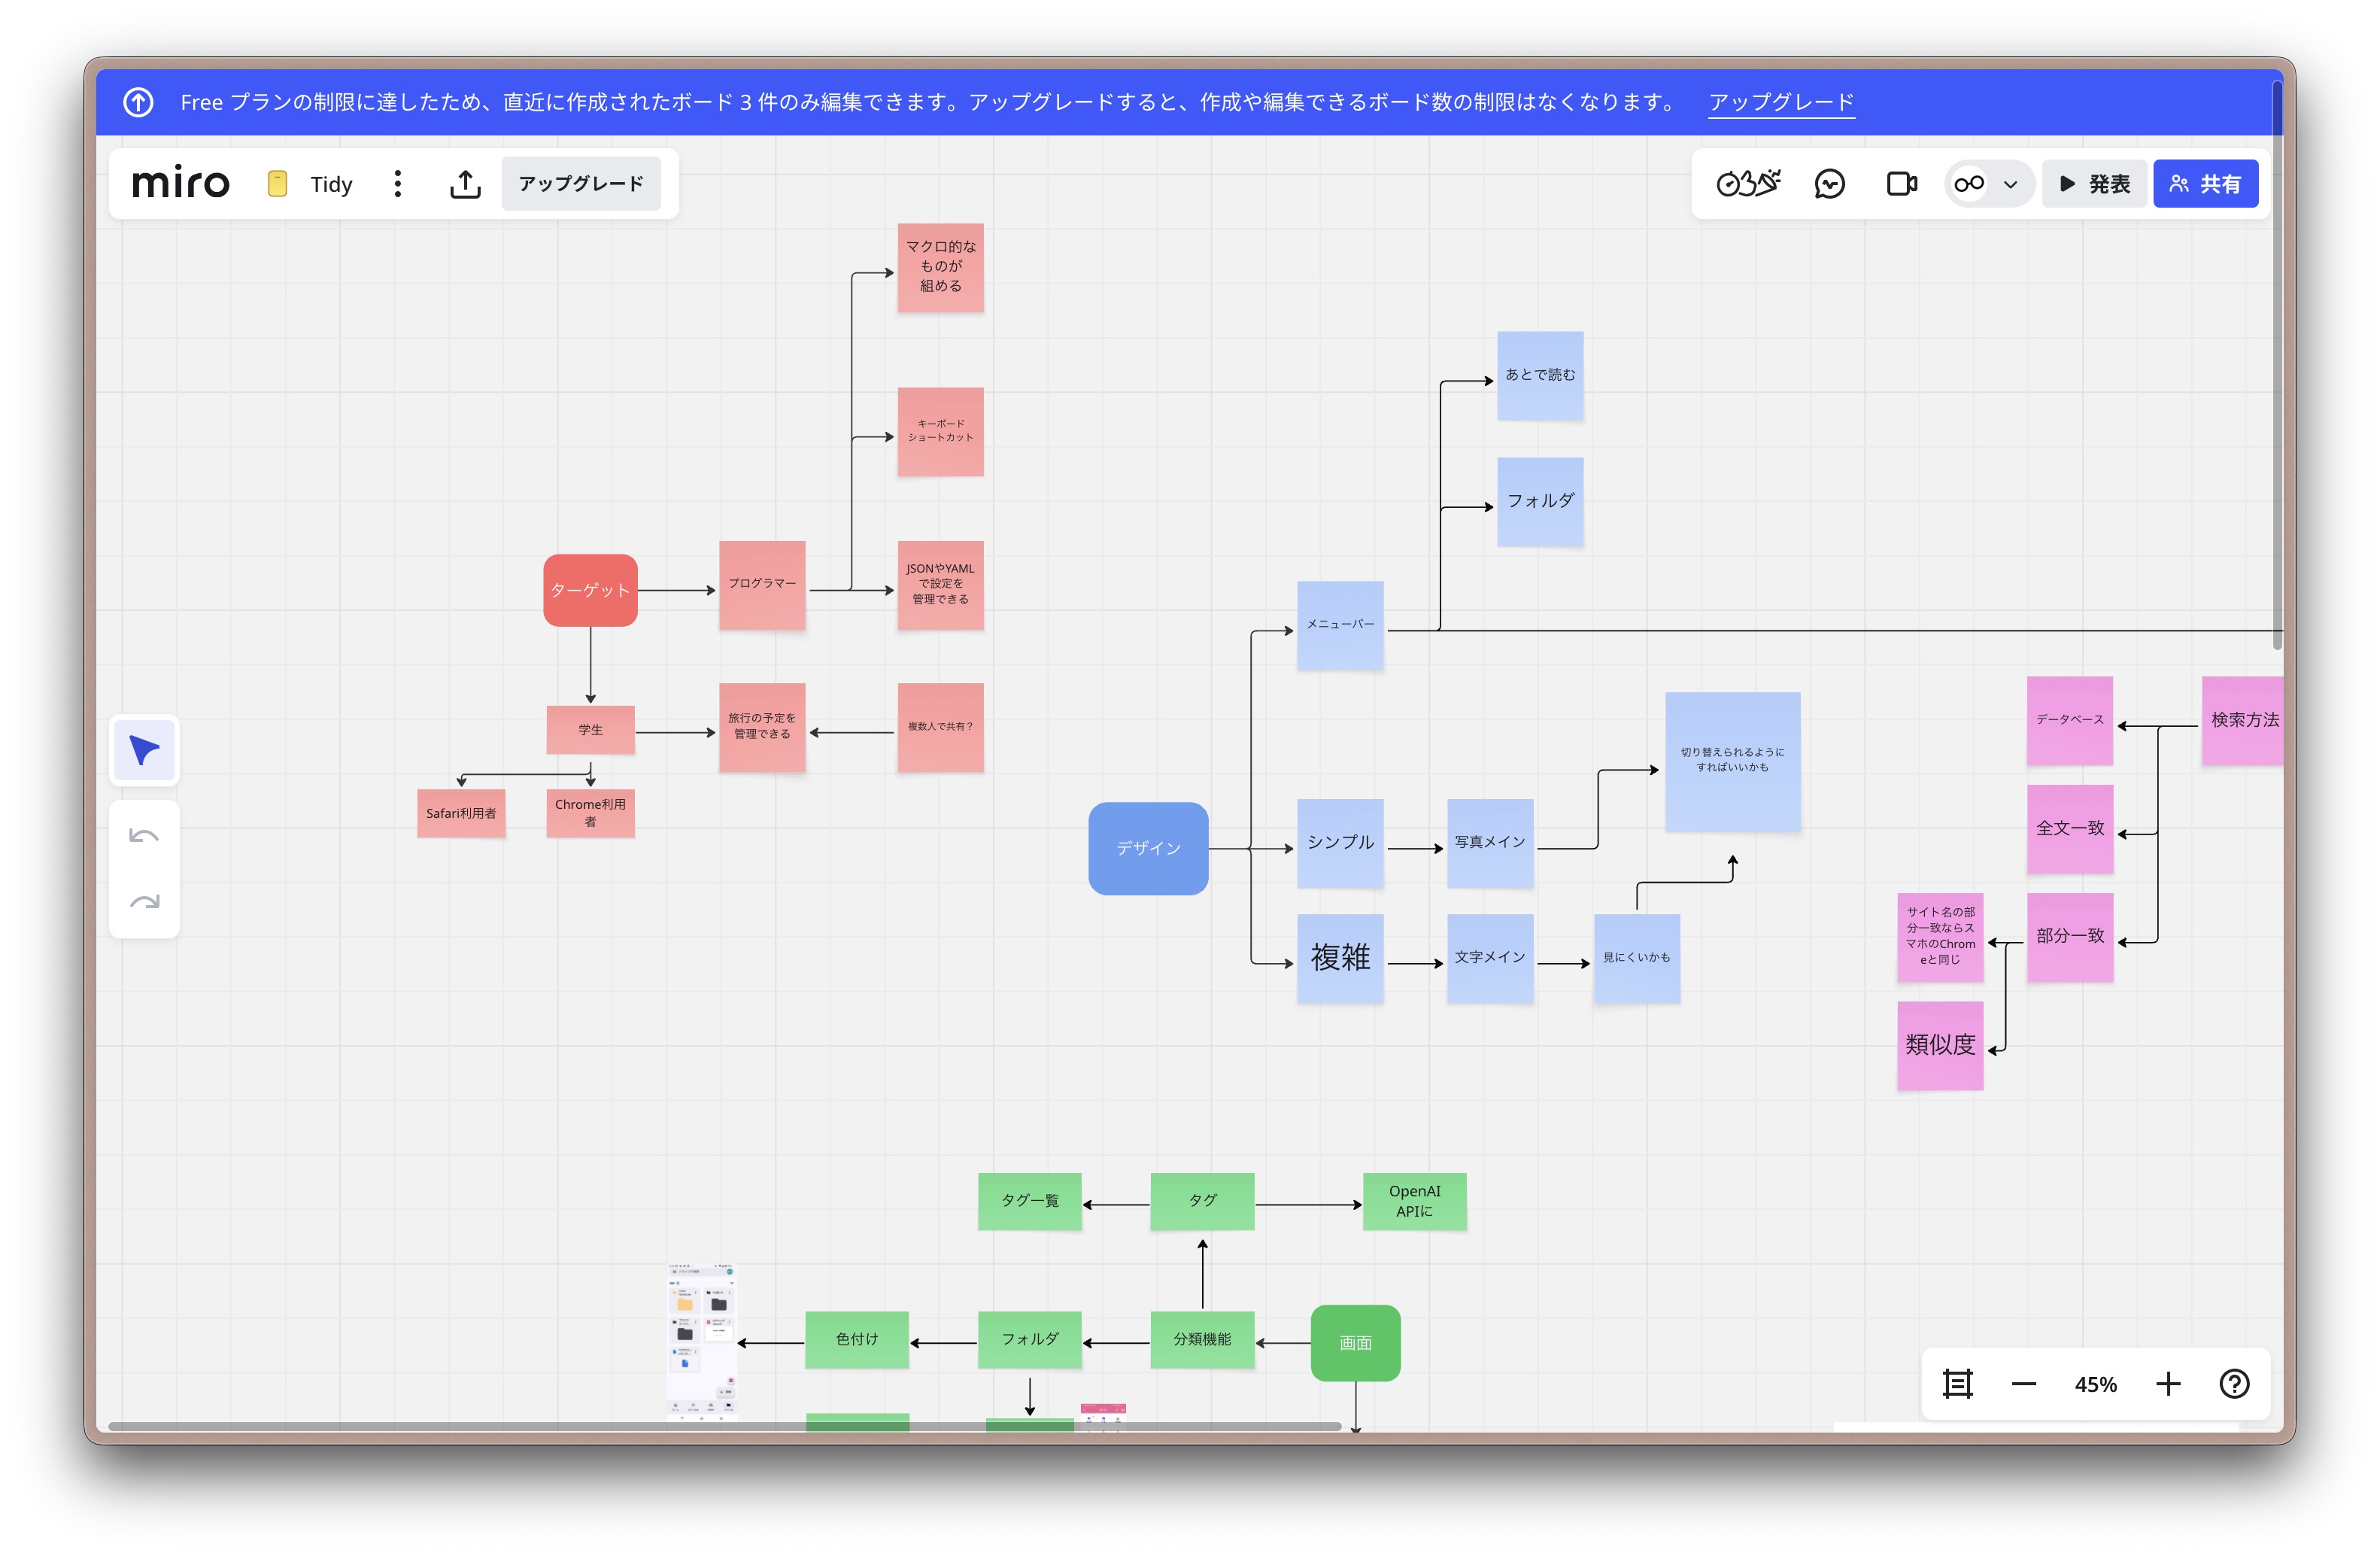Click the Tidy board name
This screenshot has height=1556, width=2380.
pyautogui.click(x=331, y=184)
